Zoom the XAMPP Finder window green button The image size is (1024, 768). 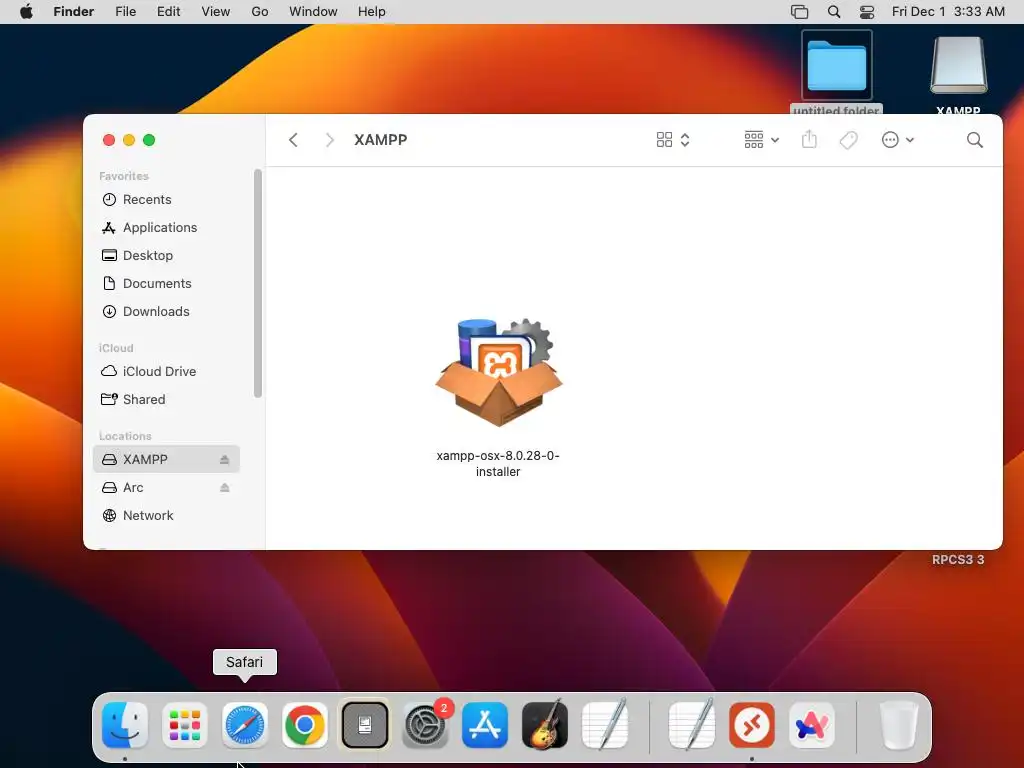(149, 140)
